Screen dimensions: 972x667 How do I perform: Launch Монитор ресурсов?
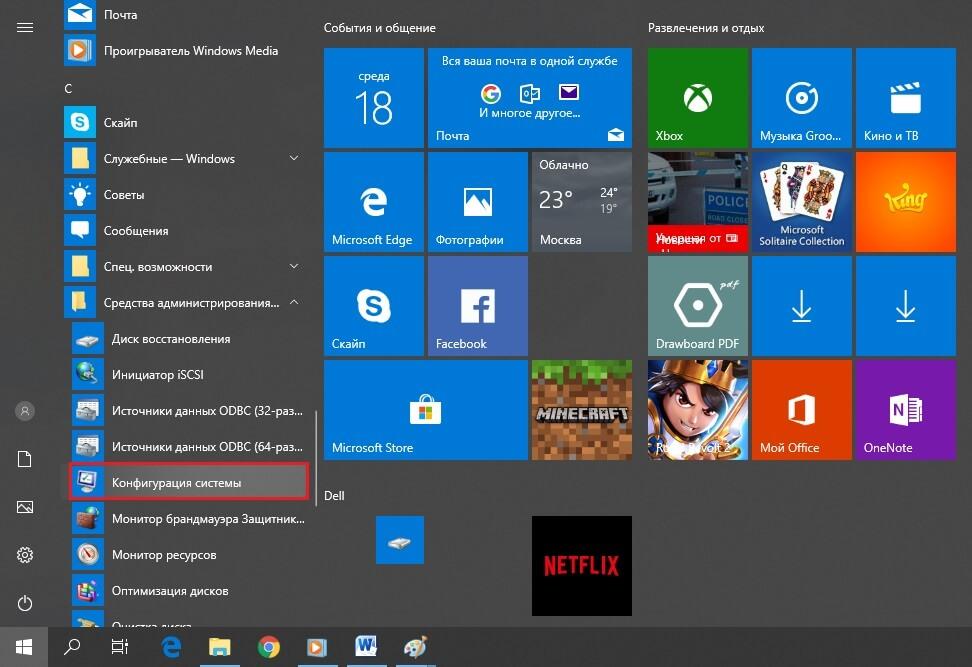(190, 555)
